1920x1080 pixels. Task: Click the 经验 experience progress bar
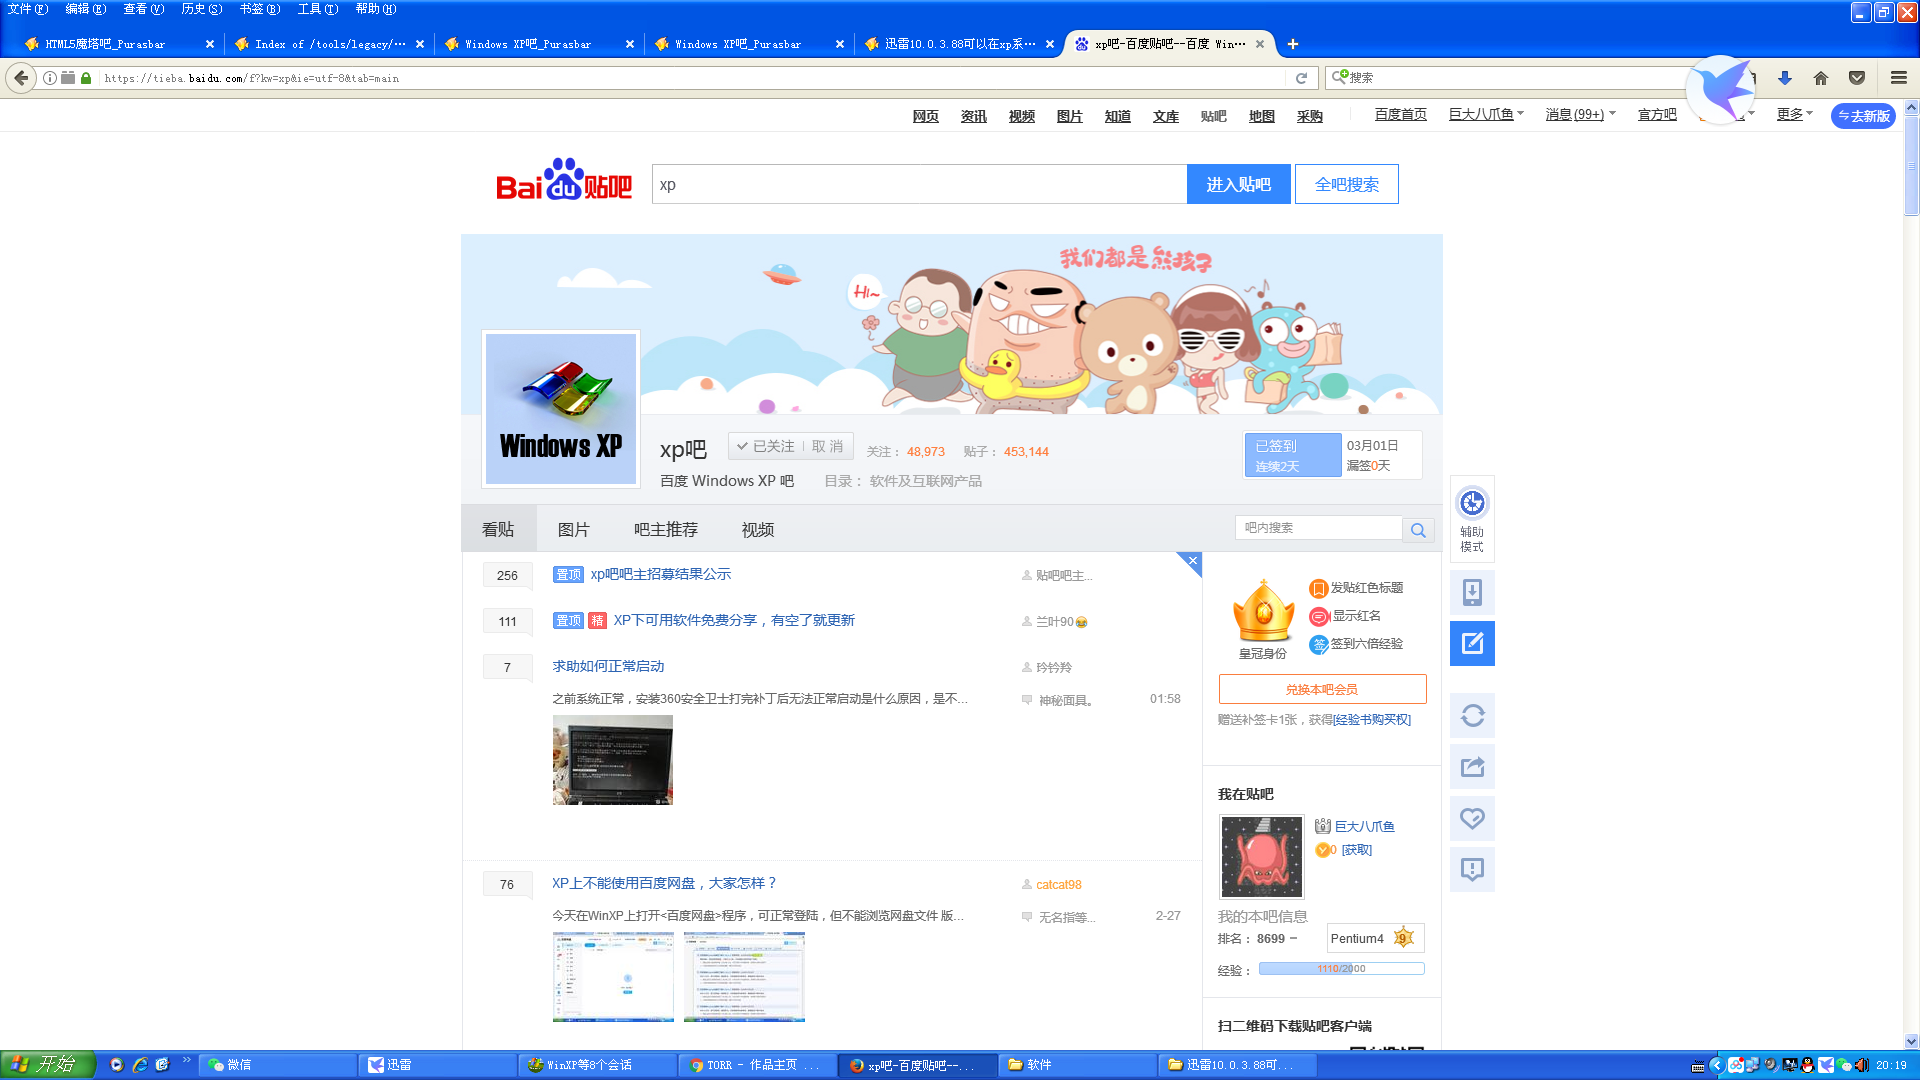click(1341, 969)
